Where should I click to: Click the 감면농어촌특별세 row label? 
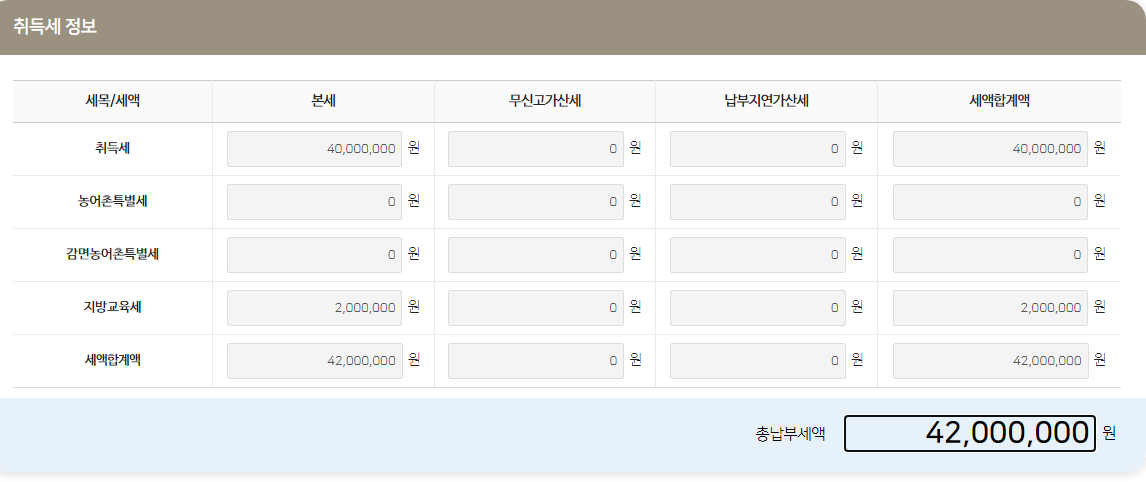point(113,255)
